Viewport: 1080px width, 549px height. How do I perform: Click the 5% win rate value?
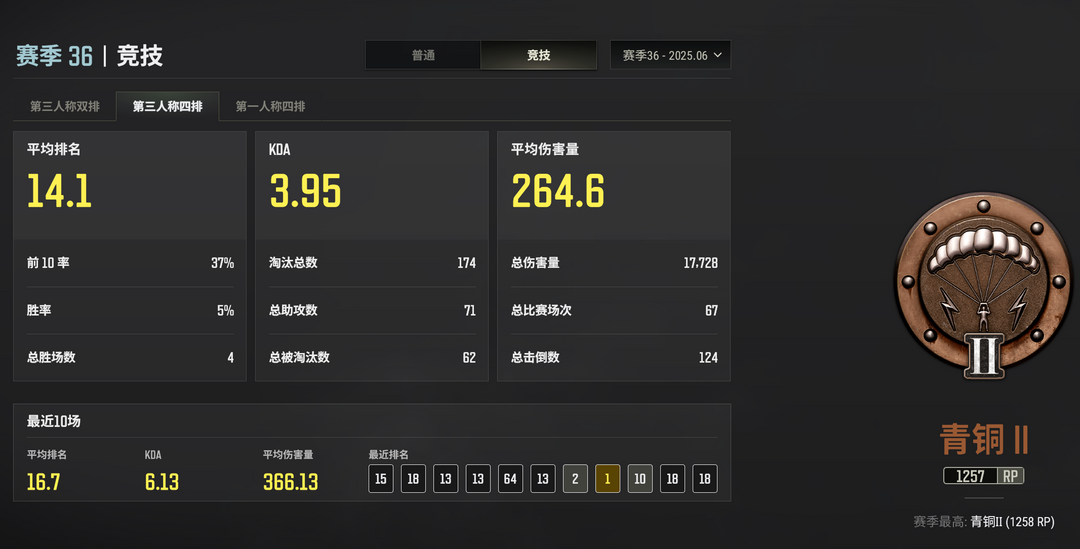tap(226, 311)
